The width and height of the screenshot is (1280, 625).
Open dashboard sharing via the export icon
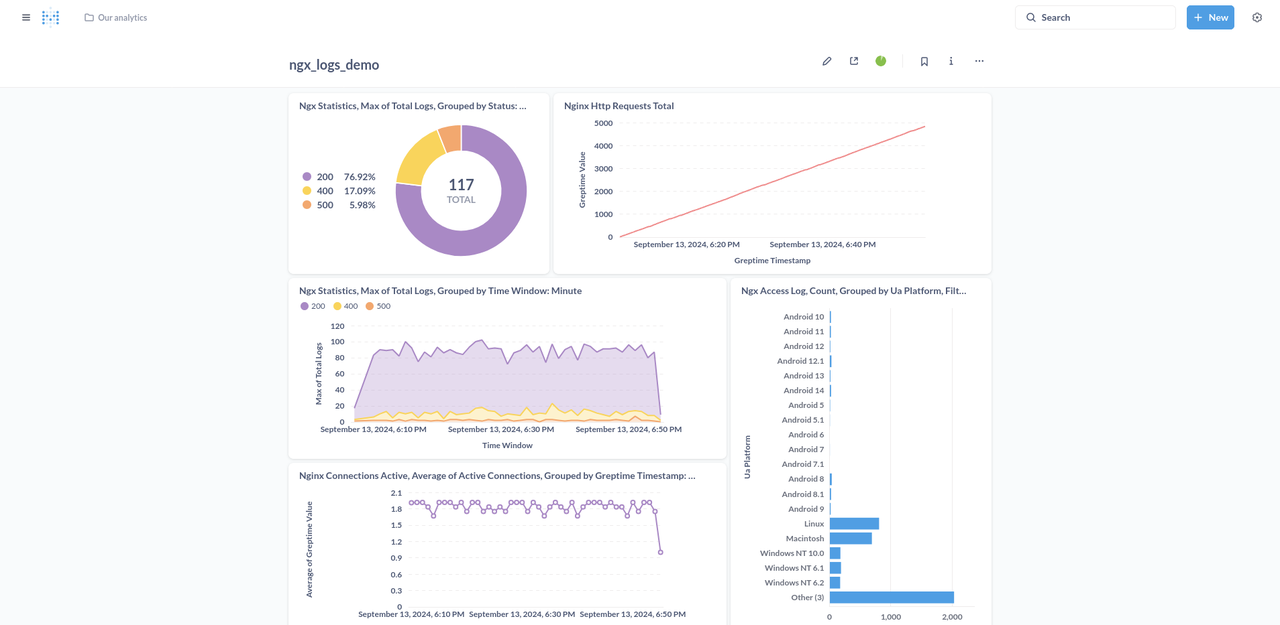coord(853,61)
